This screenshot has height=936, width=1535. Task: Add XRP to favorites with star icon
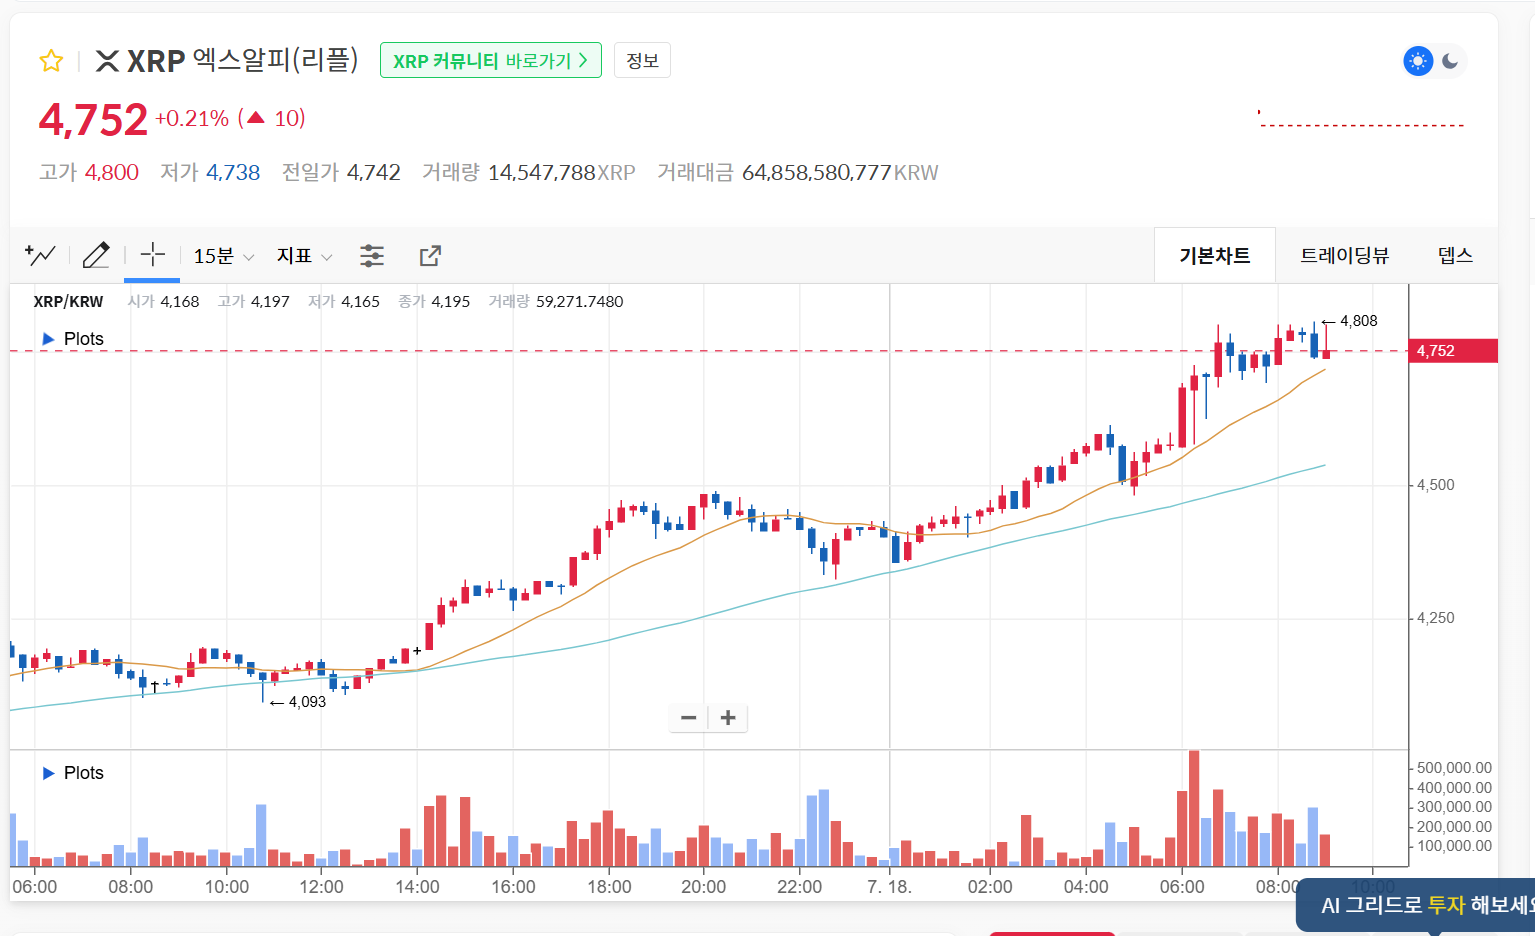(51, 61)
